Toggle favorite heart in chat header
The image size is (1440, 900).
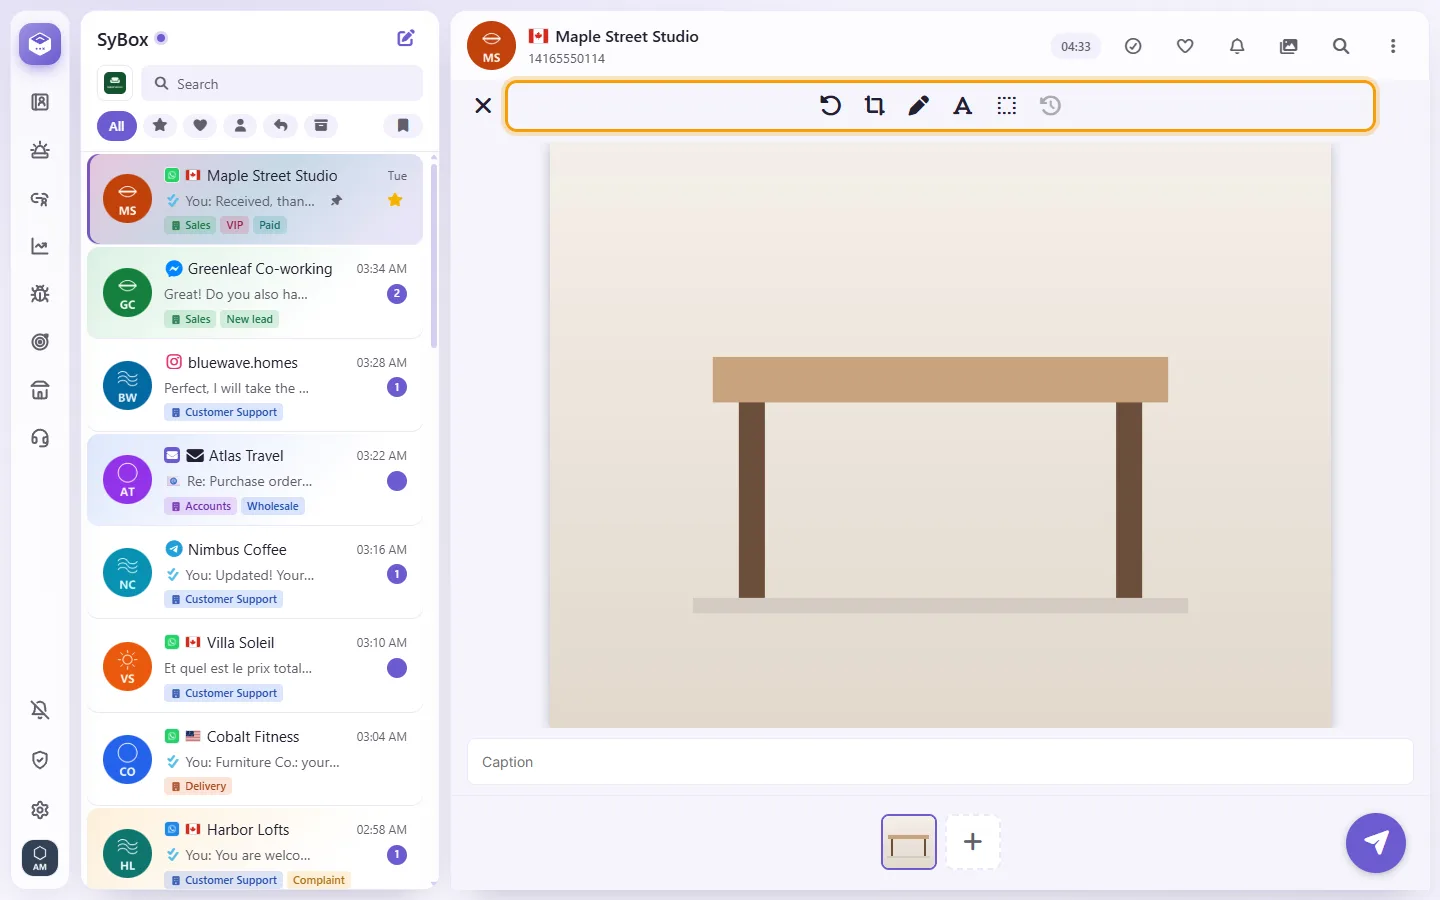point(1185,46)
